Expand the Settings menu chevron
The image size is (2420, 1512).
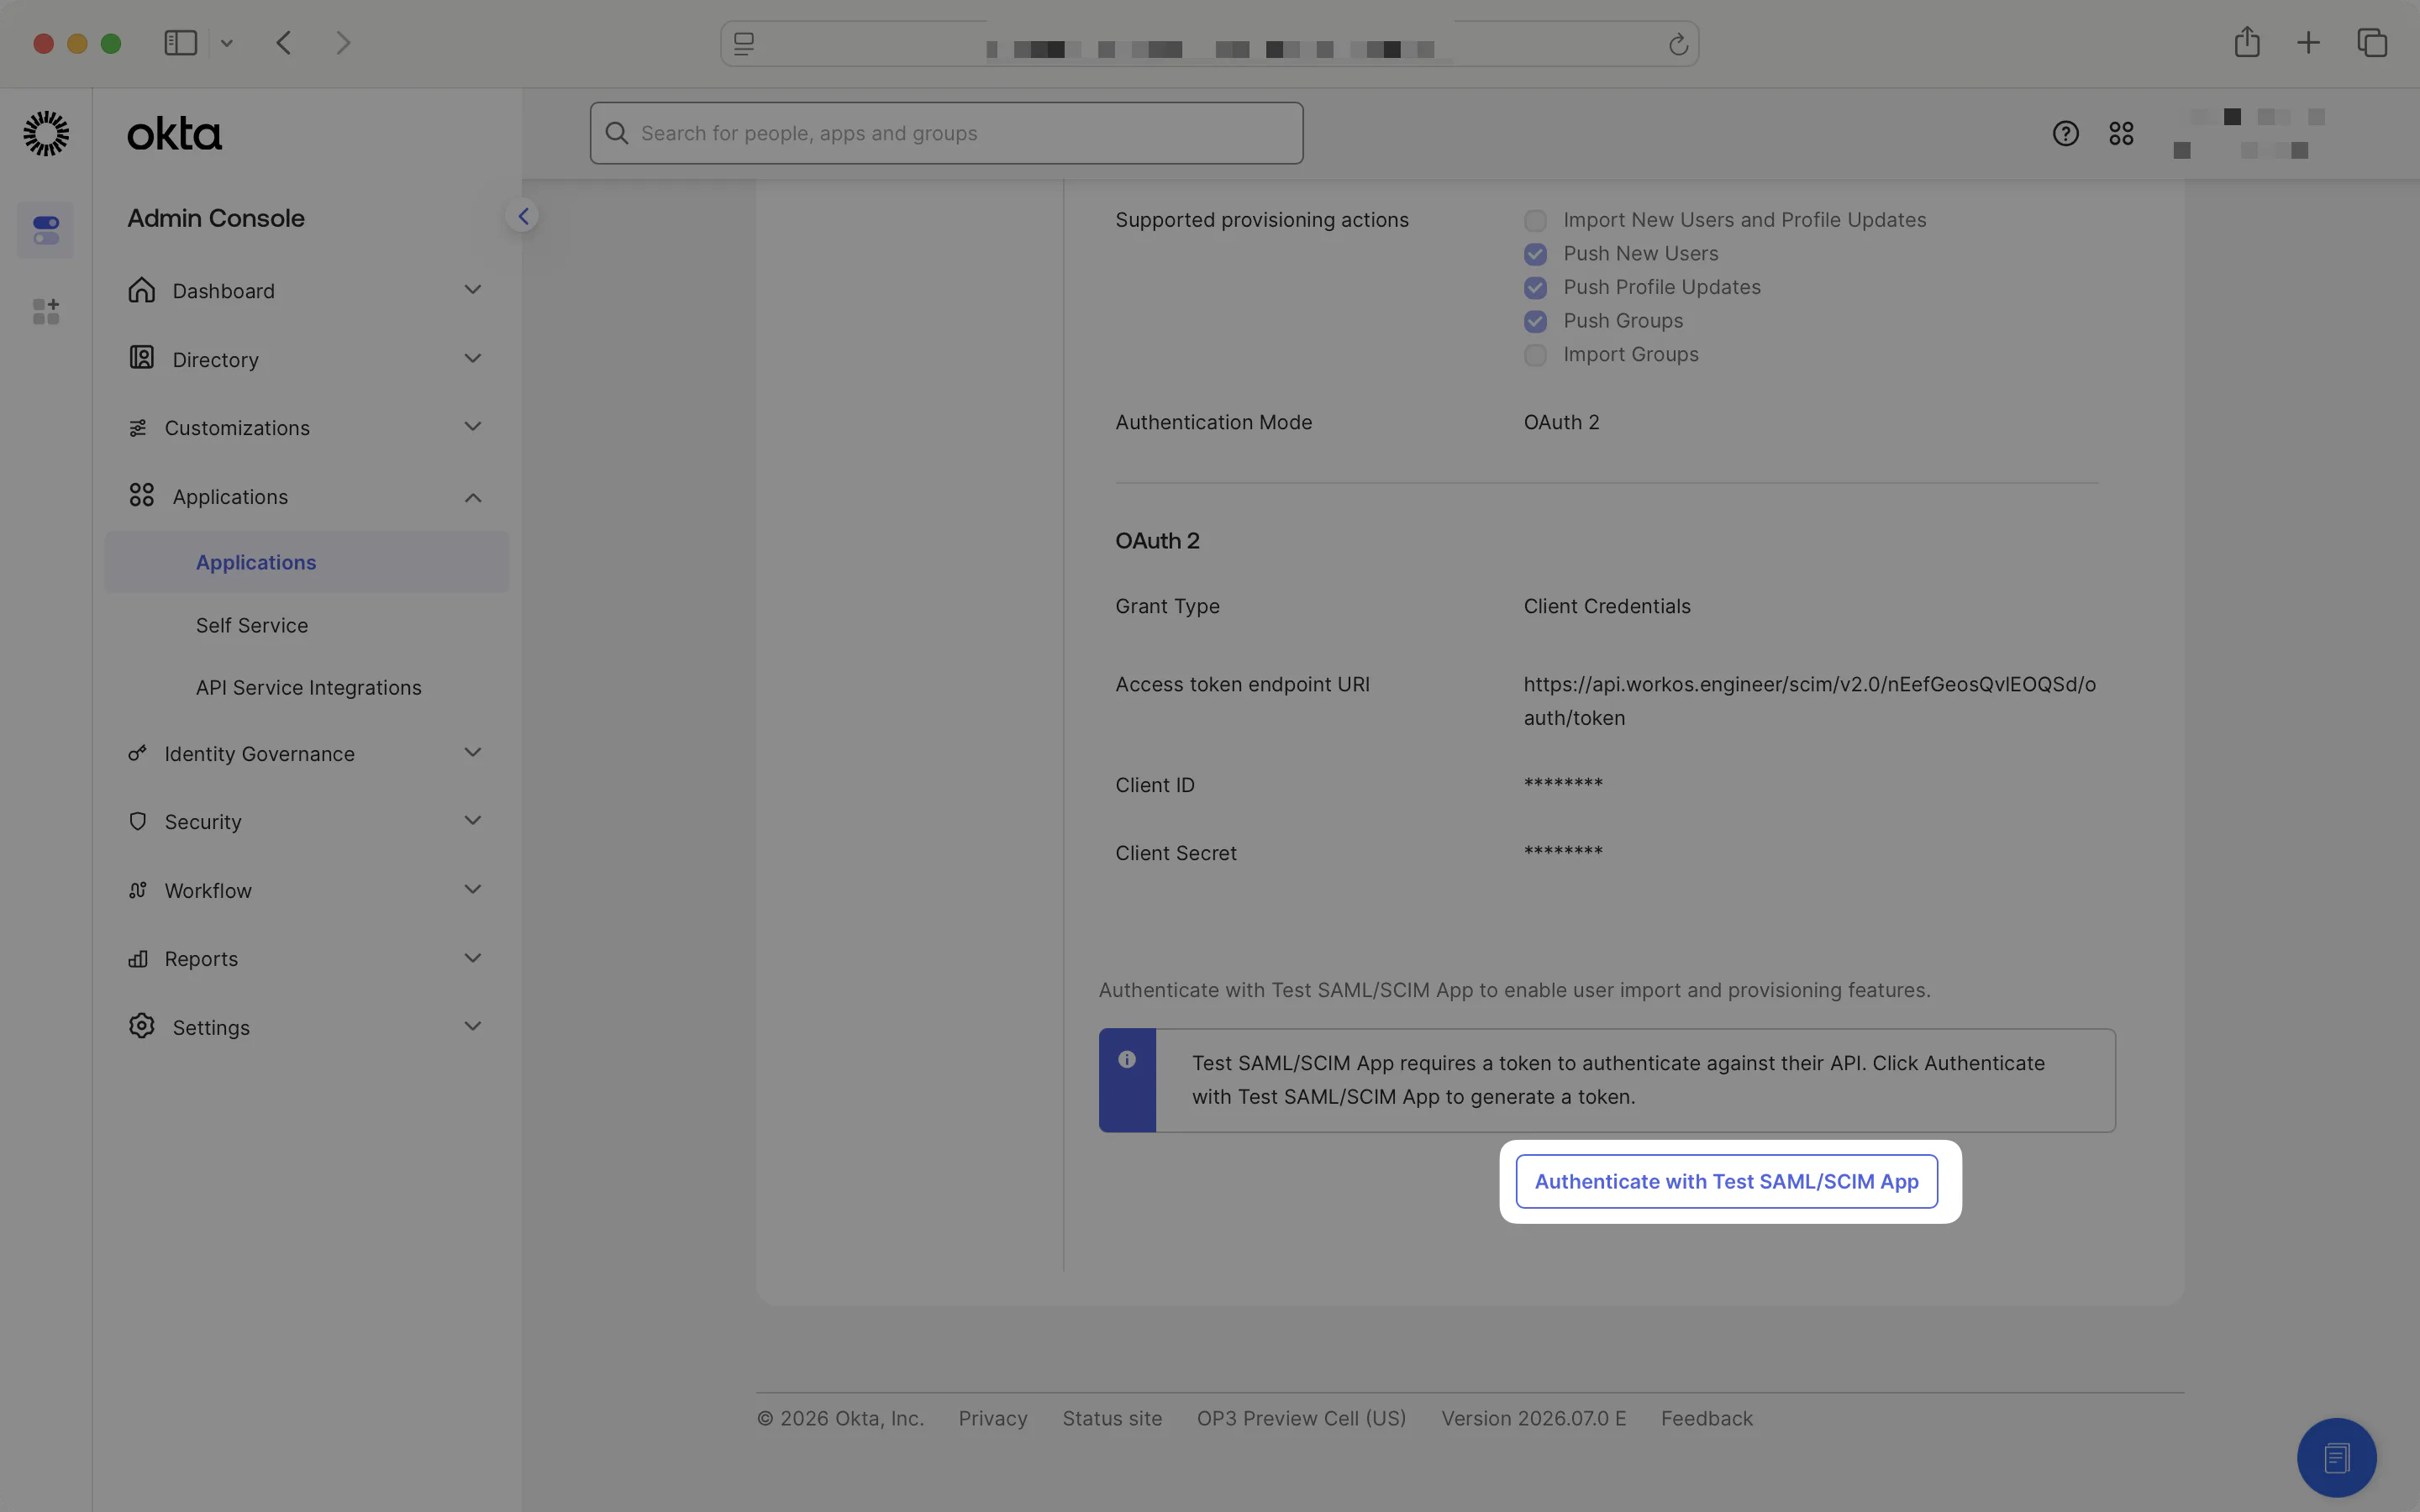coord(473,1026)
